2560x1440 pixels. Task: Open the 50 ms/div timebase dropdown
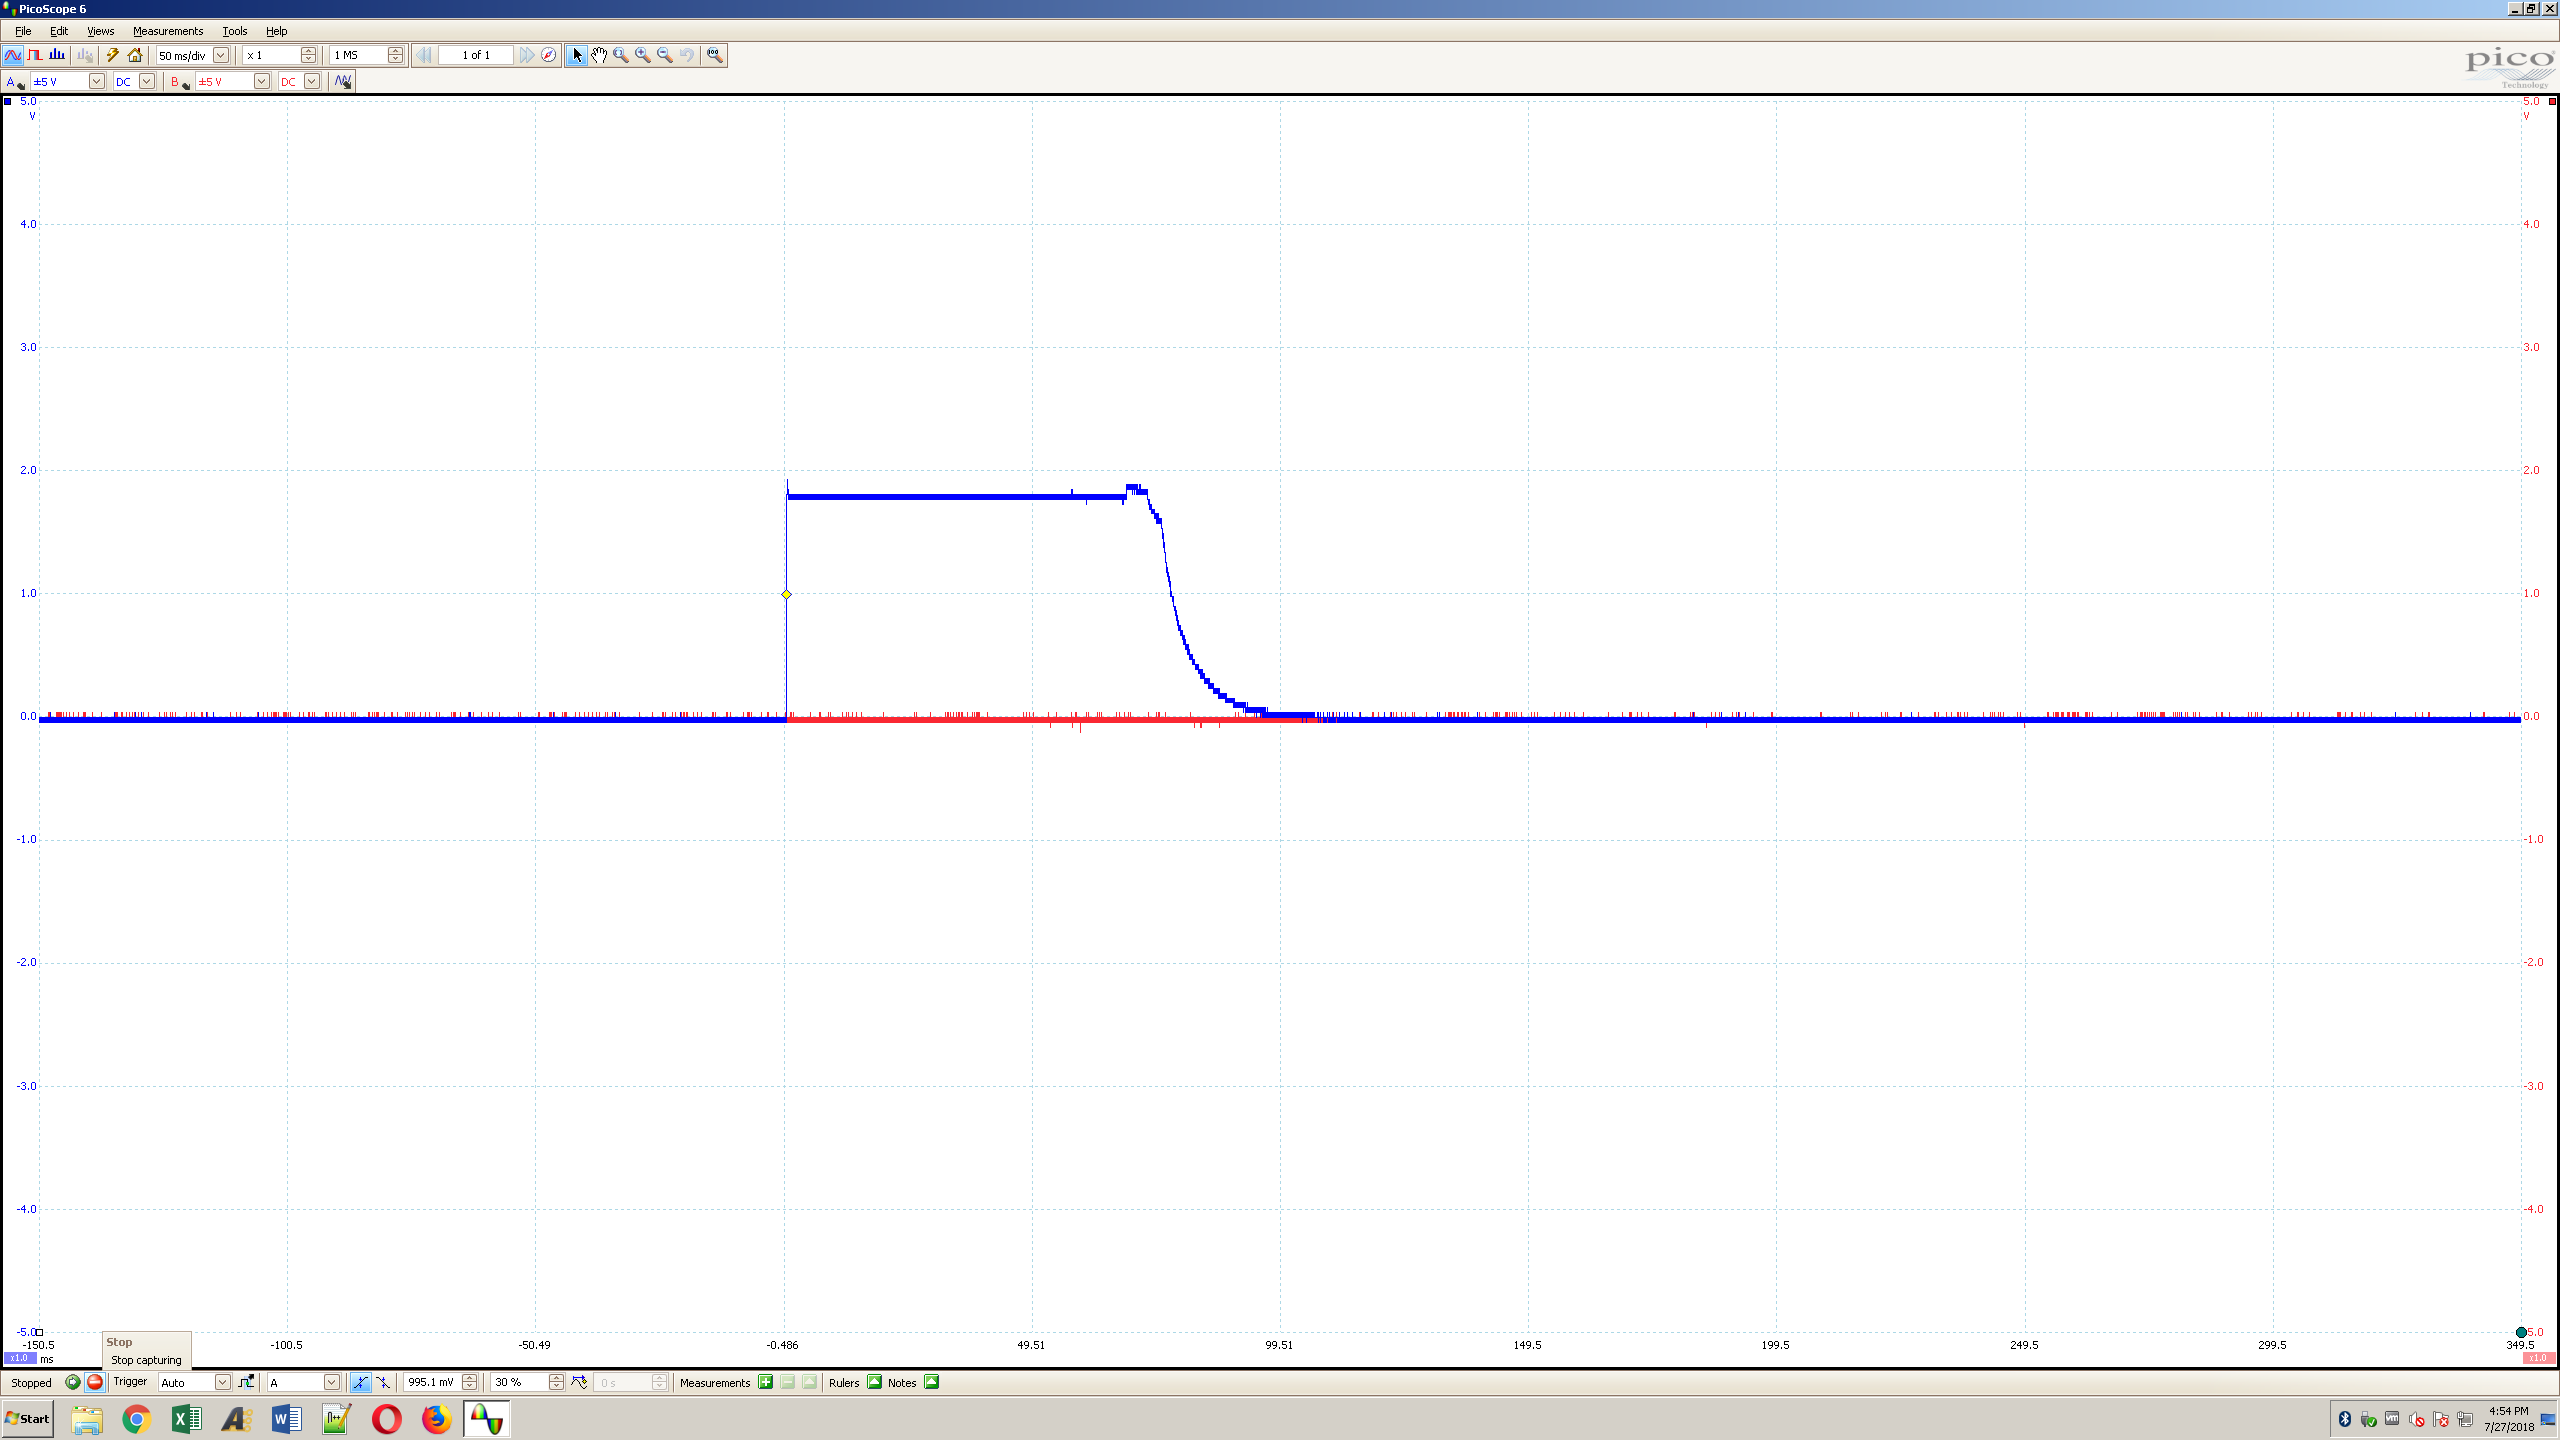[x=221, y=55]
